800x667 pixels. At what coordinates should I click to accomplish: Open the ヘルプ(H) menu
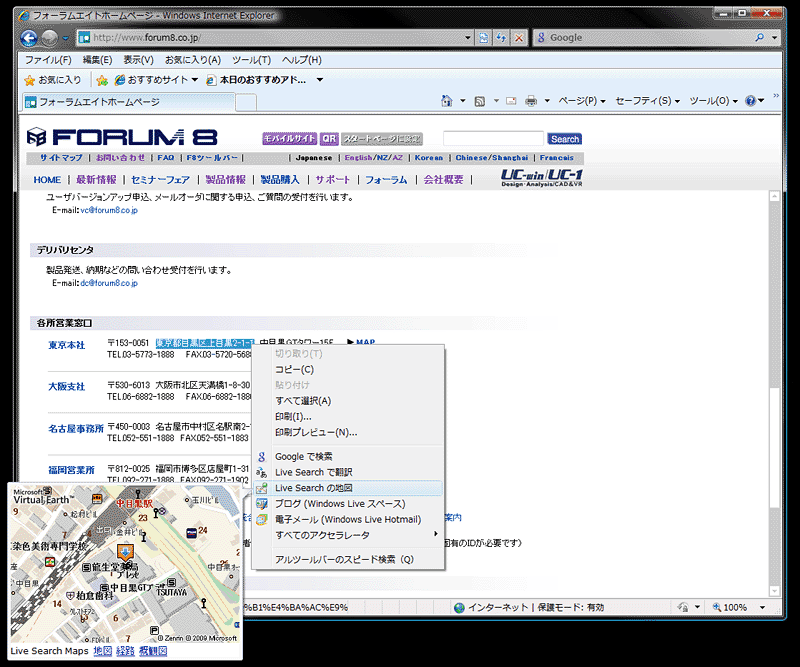pos(302,60)
